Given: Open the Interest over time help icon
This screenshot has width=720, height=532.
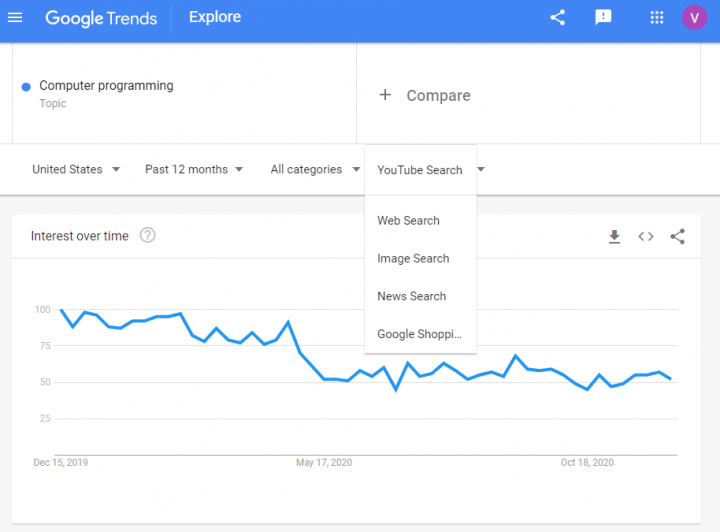Looking at the screenshot, I should [147, 235].
